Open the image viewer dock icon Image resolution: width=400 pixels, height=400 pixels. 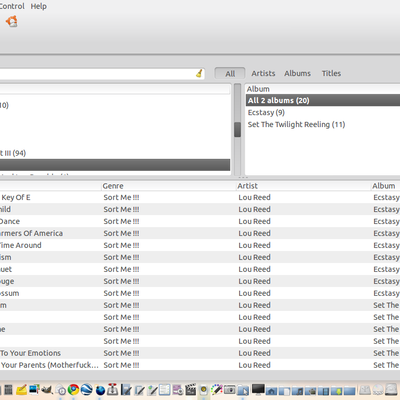(x=34, y=389)
